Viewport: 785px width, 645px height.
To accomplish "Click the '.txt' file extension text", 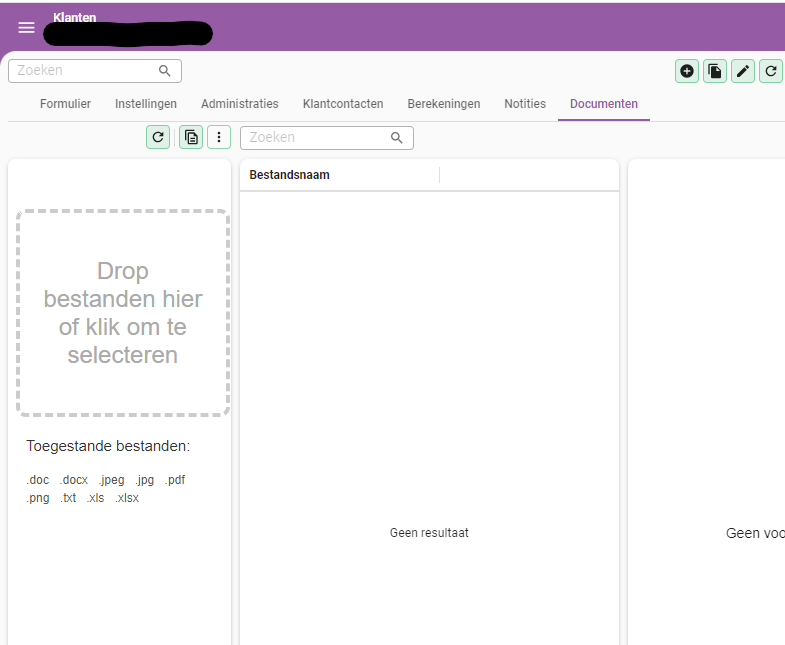I will pos(68,498).
